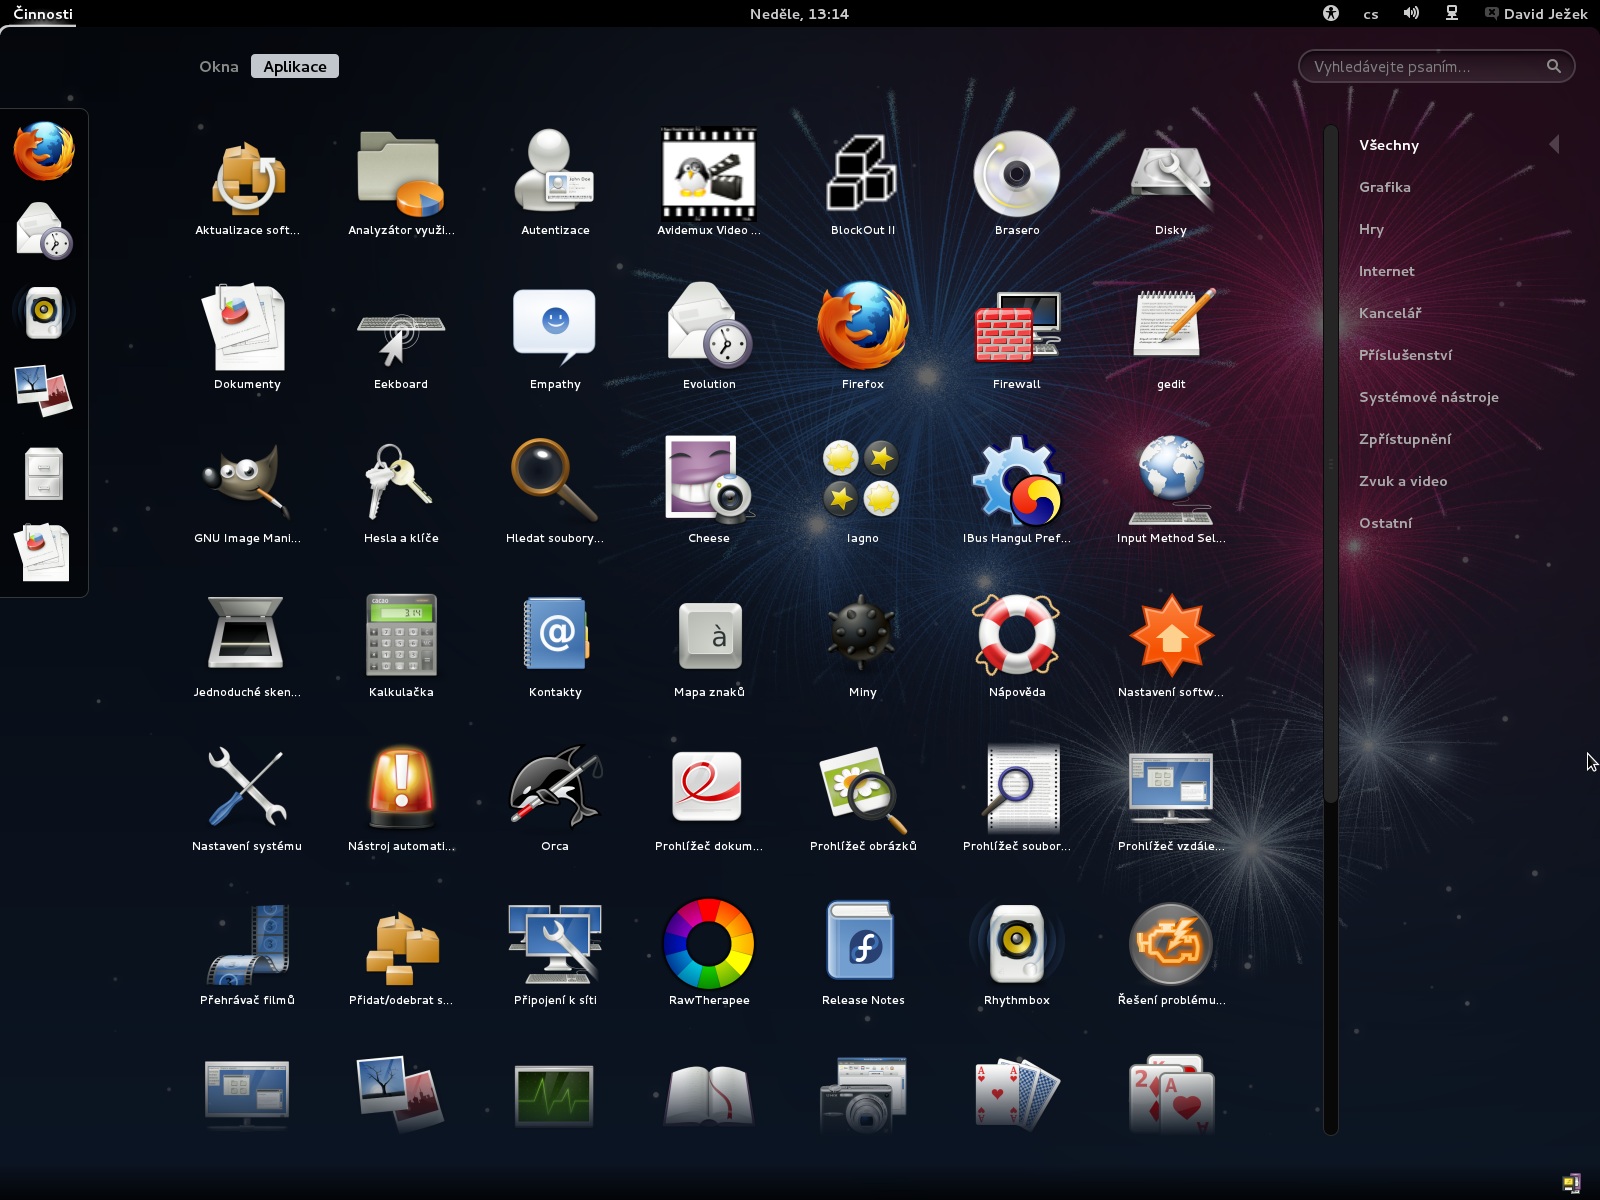Screen dimensions: 1600x1200
Task: Select the Internet category
Action: pyautogui.click(x=1386, y=271)
